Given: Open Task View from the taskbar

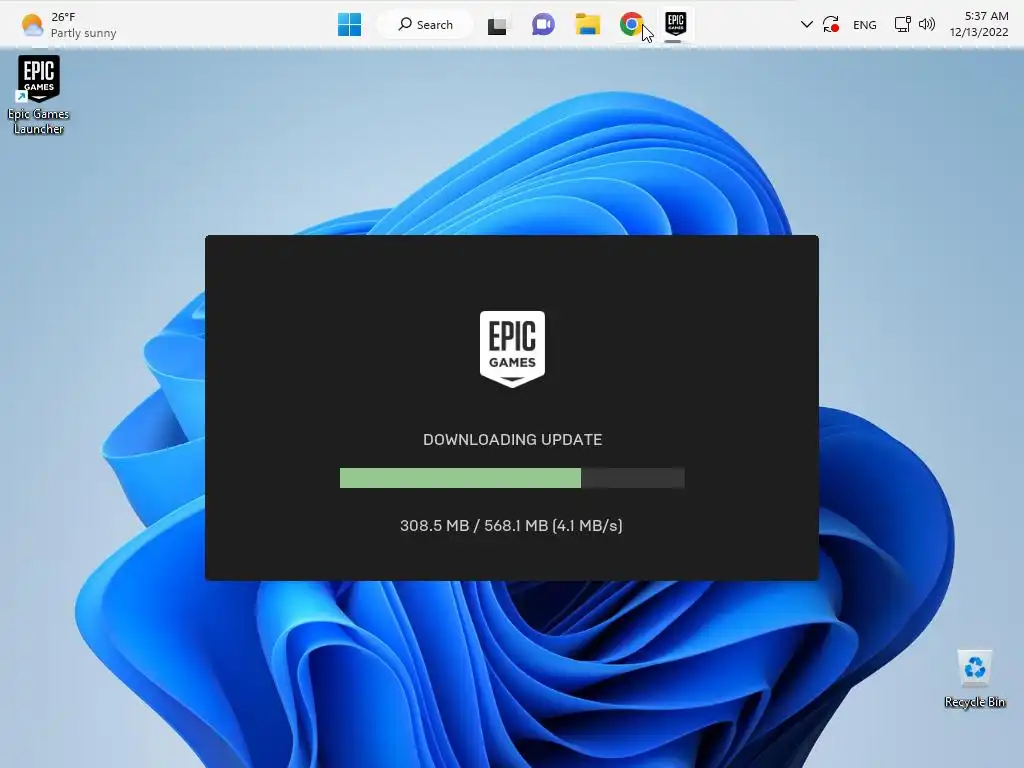Looking at the screenshot, I should pos(497,25).
